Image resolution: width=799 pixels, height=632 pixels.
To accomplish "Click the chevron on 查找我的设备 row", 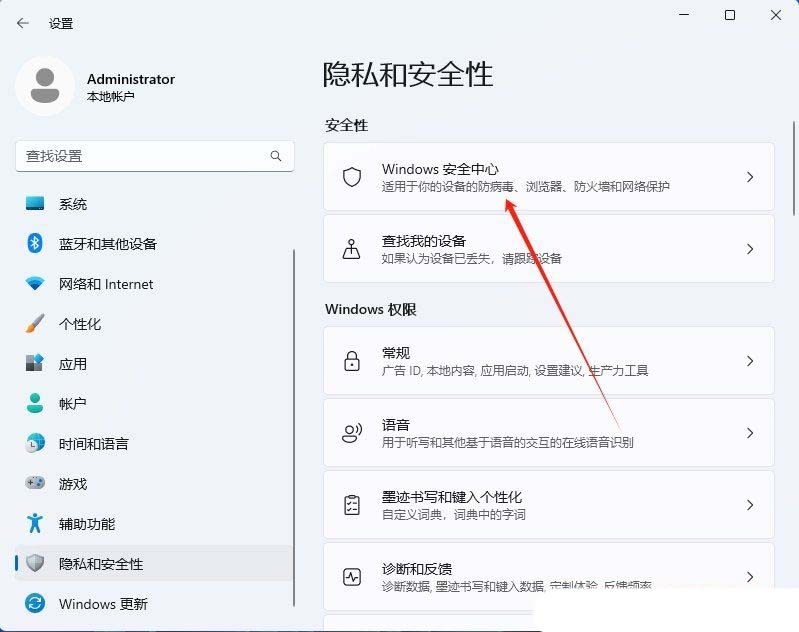I will click(750, 249).
